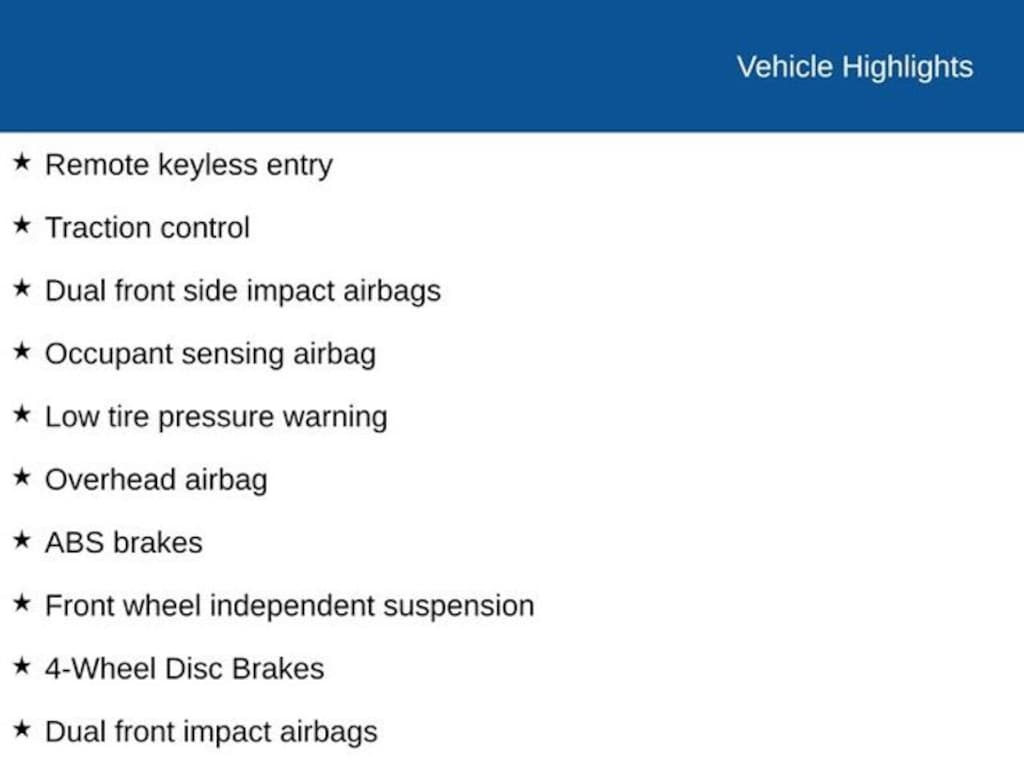Image resolution: width=1024 pixels, height=768 pixels.
Task: Click Front wheel independent suspension text
Action: tap(289, 606)
